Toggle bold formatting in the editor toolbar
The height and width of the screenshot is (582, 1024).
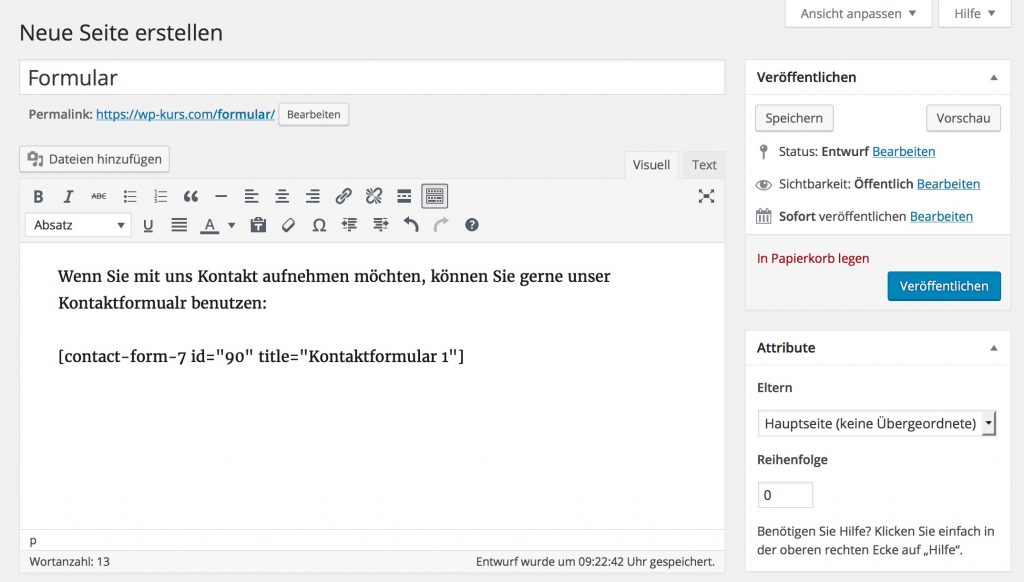click(x=38, y=196)
